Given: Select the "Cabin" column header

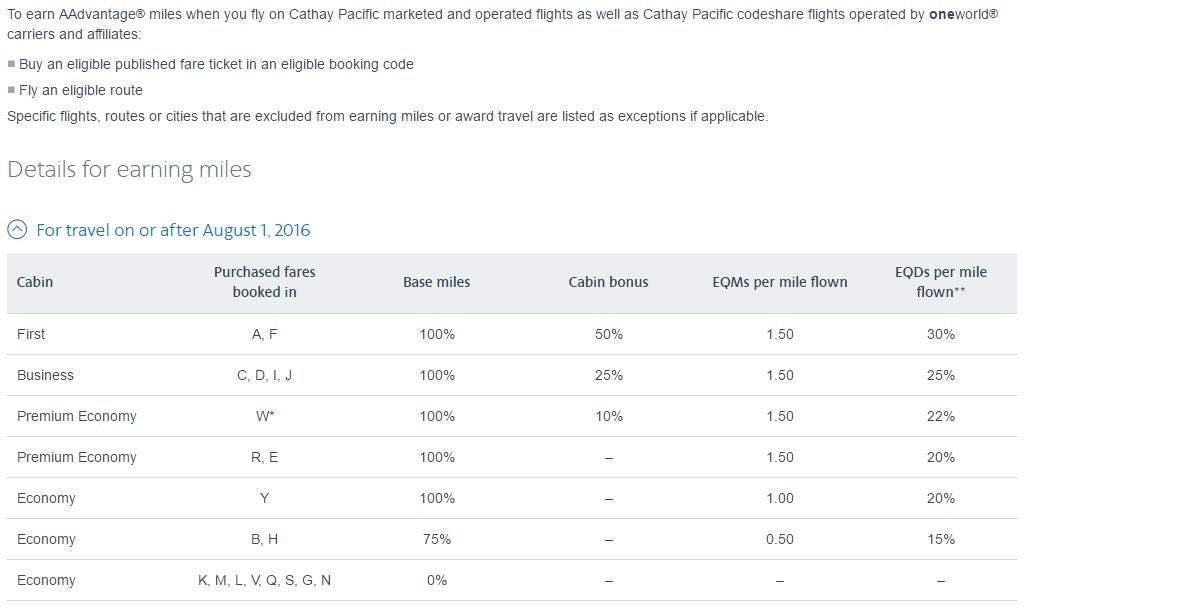Looking at the screenshot, I should (35, 282).
